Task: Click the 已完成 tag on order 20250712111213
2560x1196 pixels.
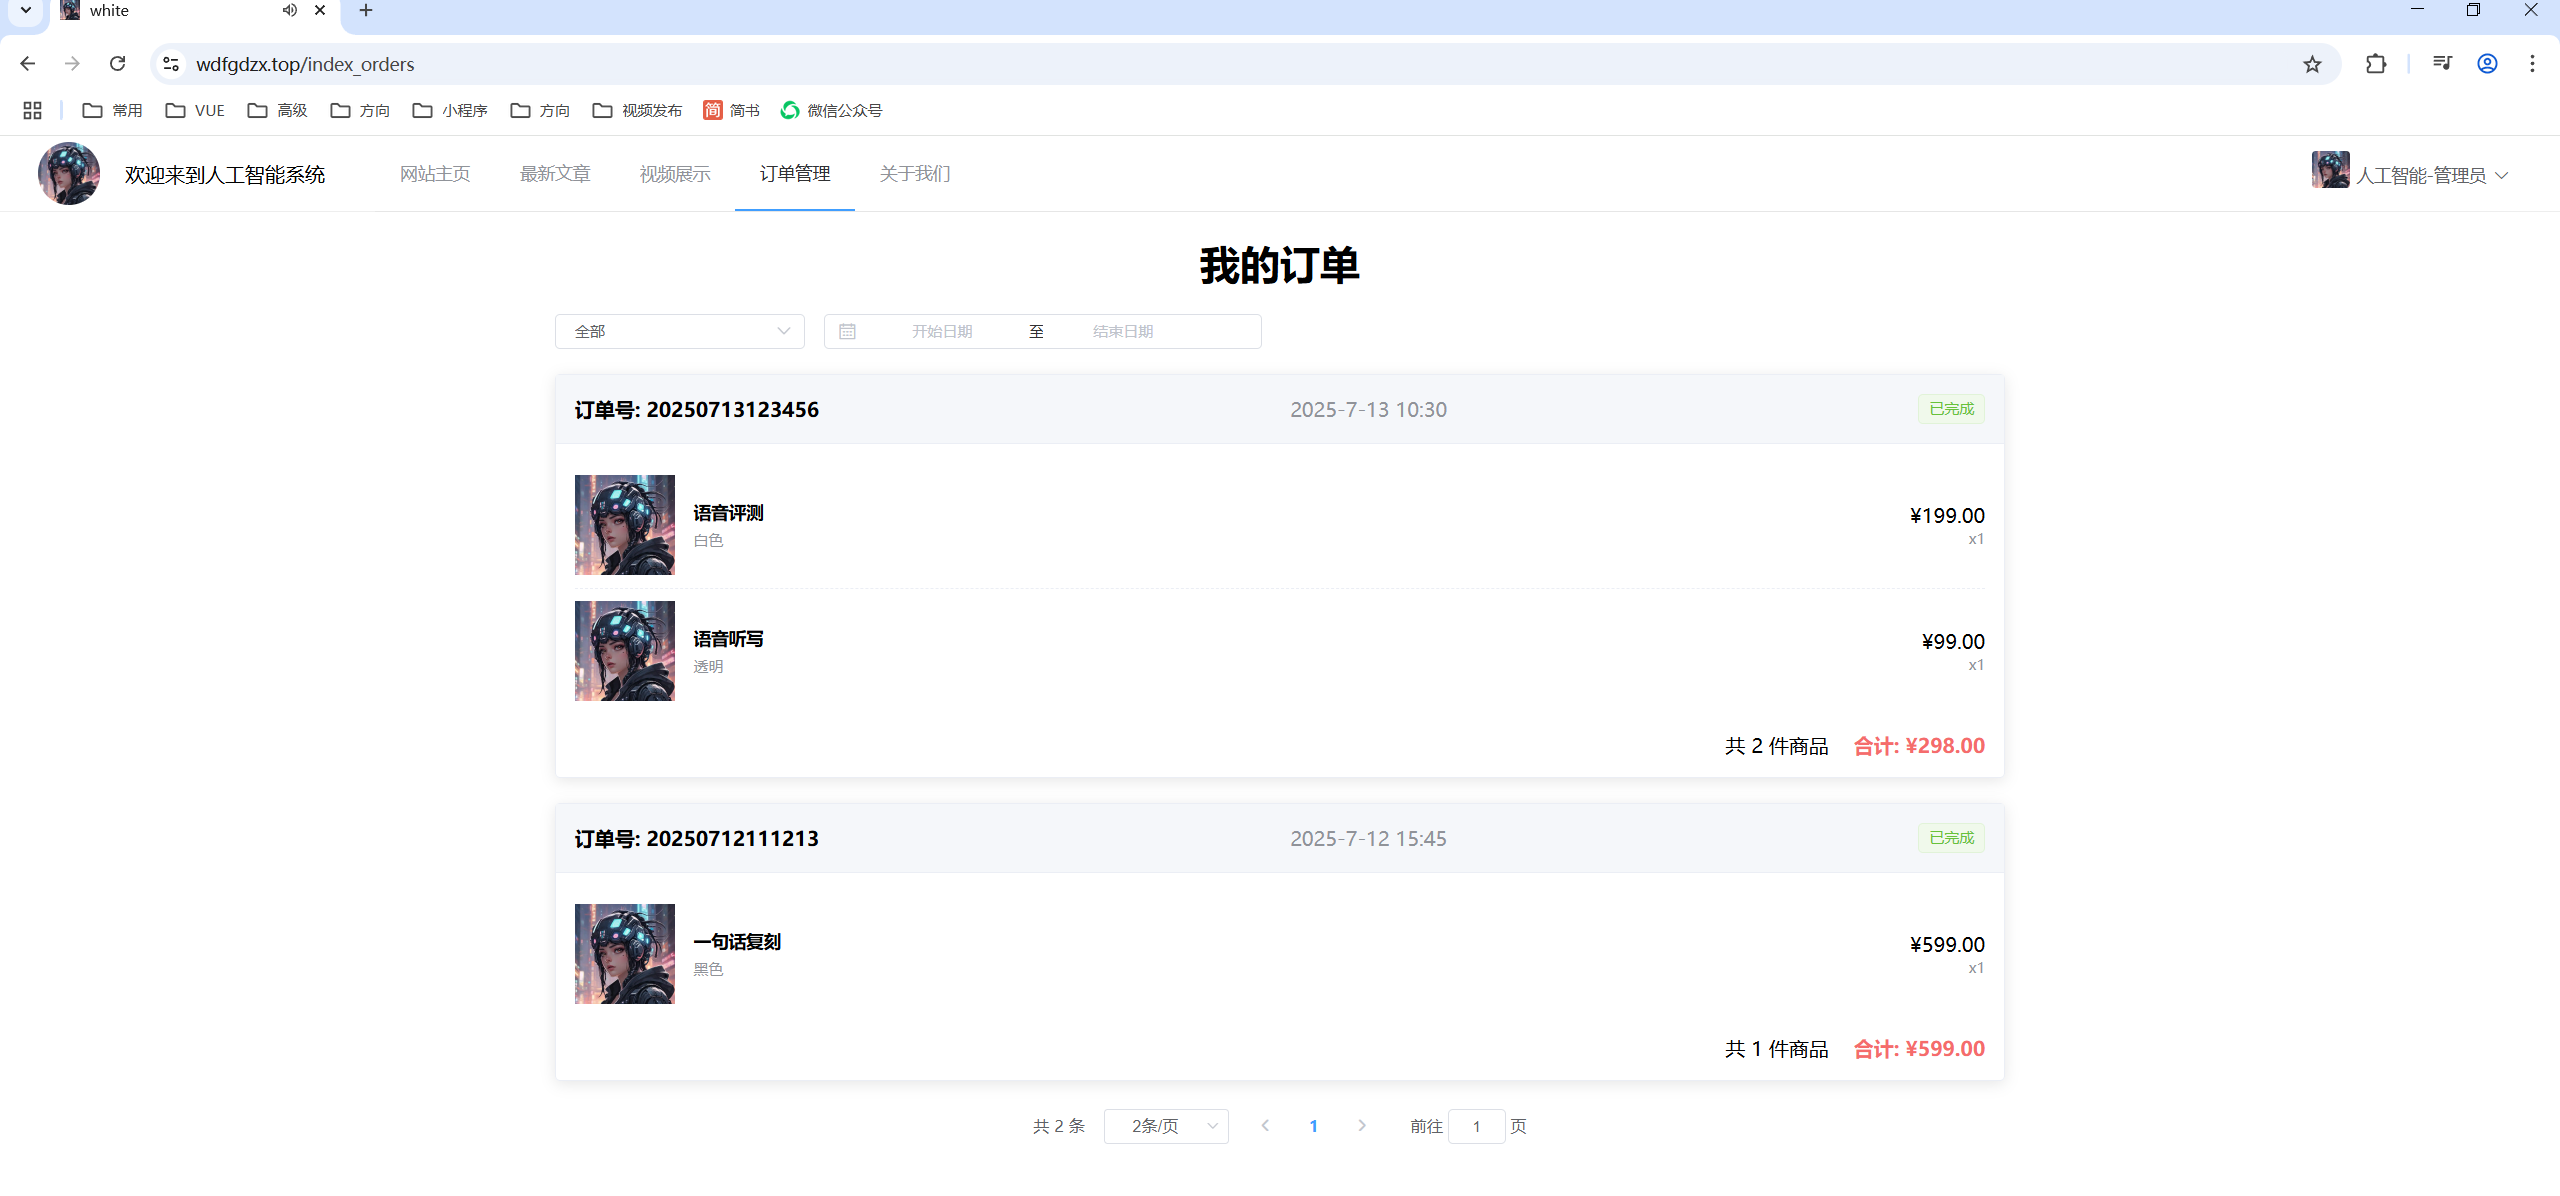Action: pyautogui.click(x=1951, y=838)
